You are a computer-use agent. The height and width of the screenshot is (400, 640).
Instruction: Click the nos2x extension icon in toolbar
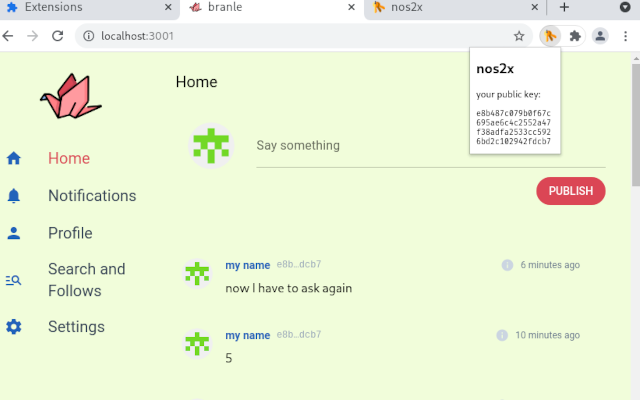coord(550,36)
